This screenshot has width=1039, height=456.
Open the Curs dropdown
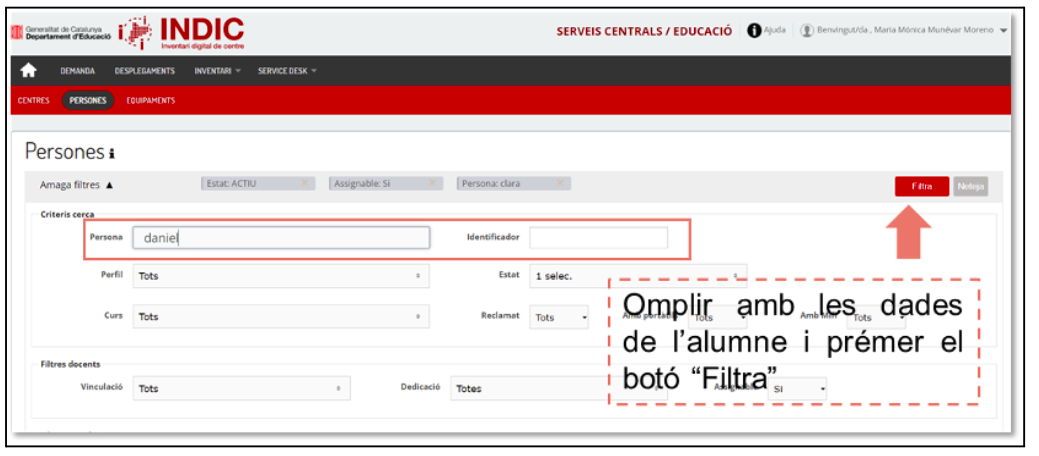tap(280, 317)
